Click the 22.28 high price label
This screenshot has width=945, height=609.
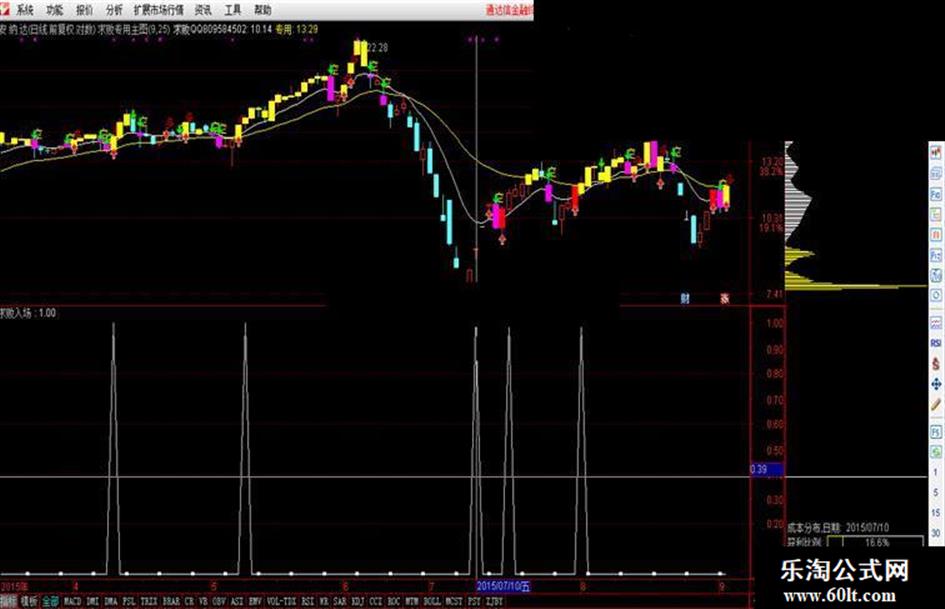[x=378, y=48]
